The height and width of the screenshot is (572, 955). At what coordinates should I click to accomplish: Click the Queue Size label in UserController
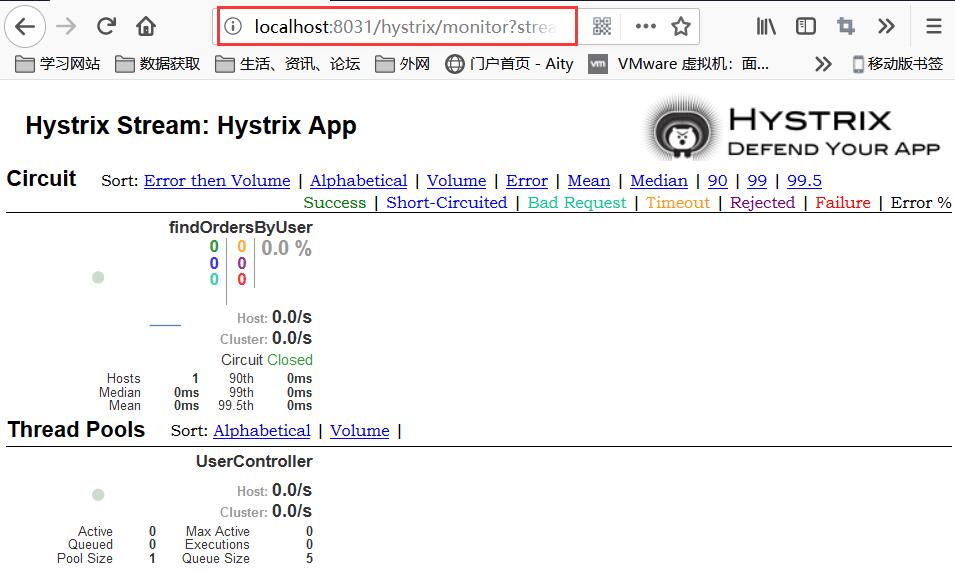tap(216, 559)
